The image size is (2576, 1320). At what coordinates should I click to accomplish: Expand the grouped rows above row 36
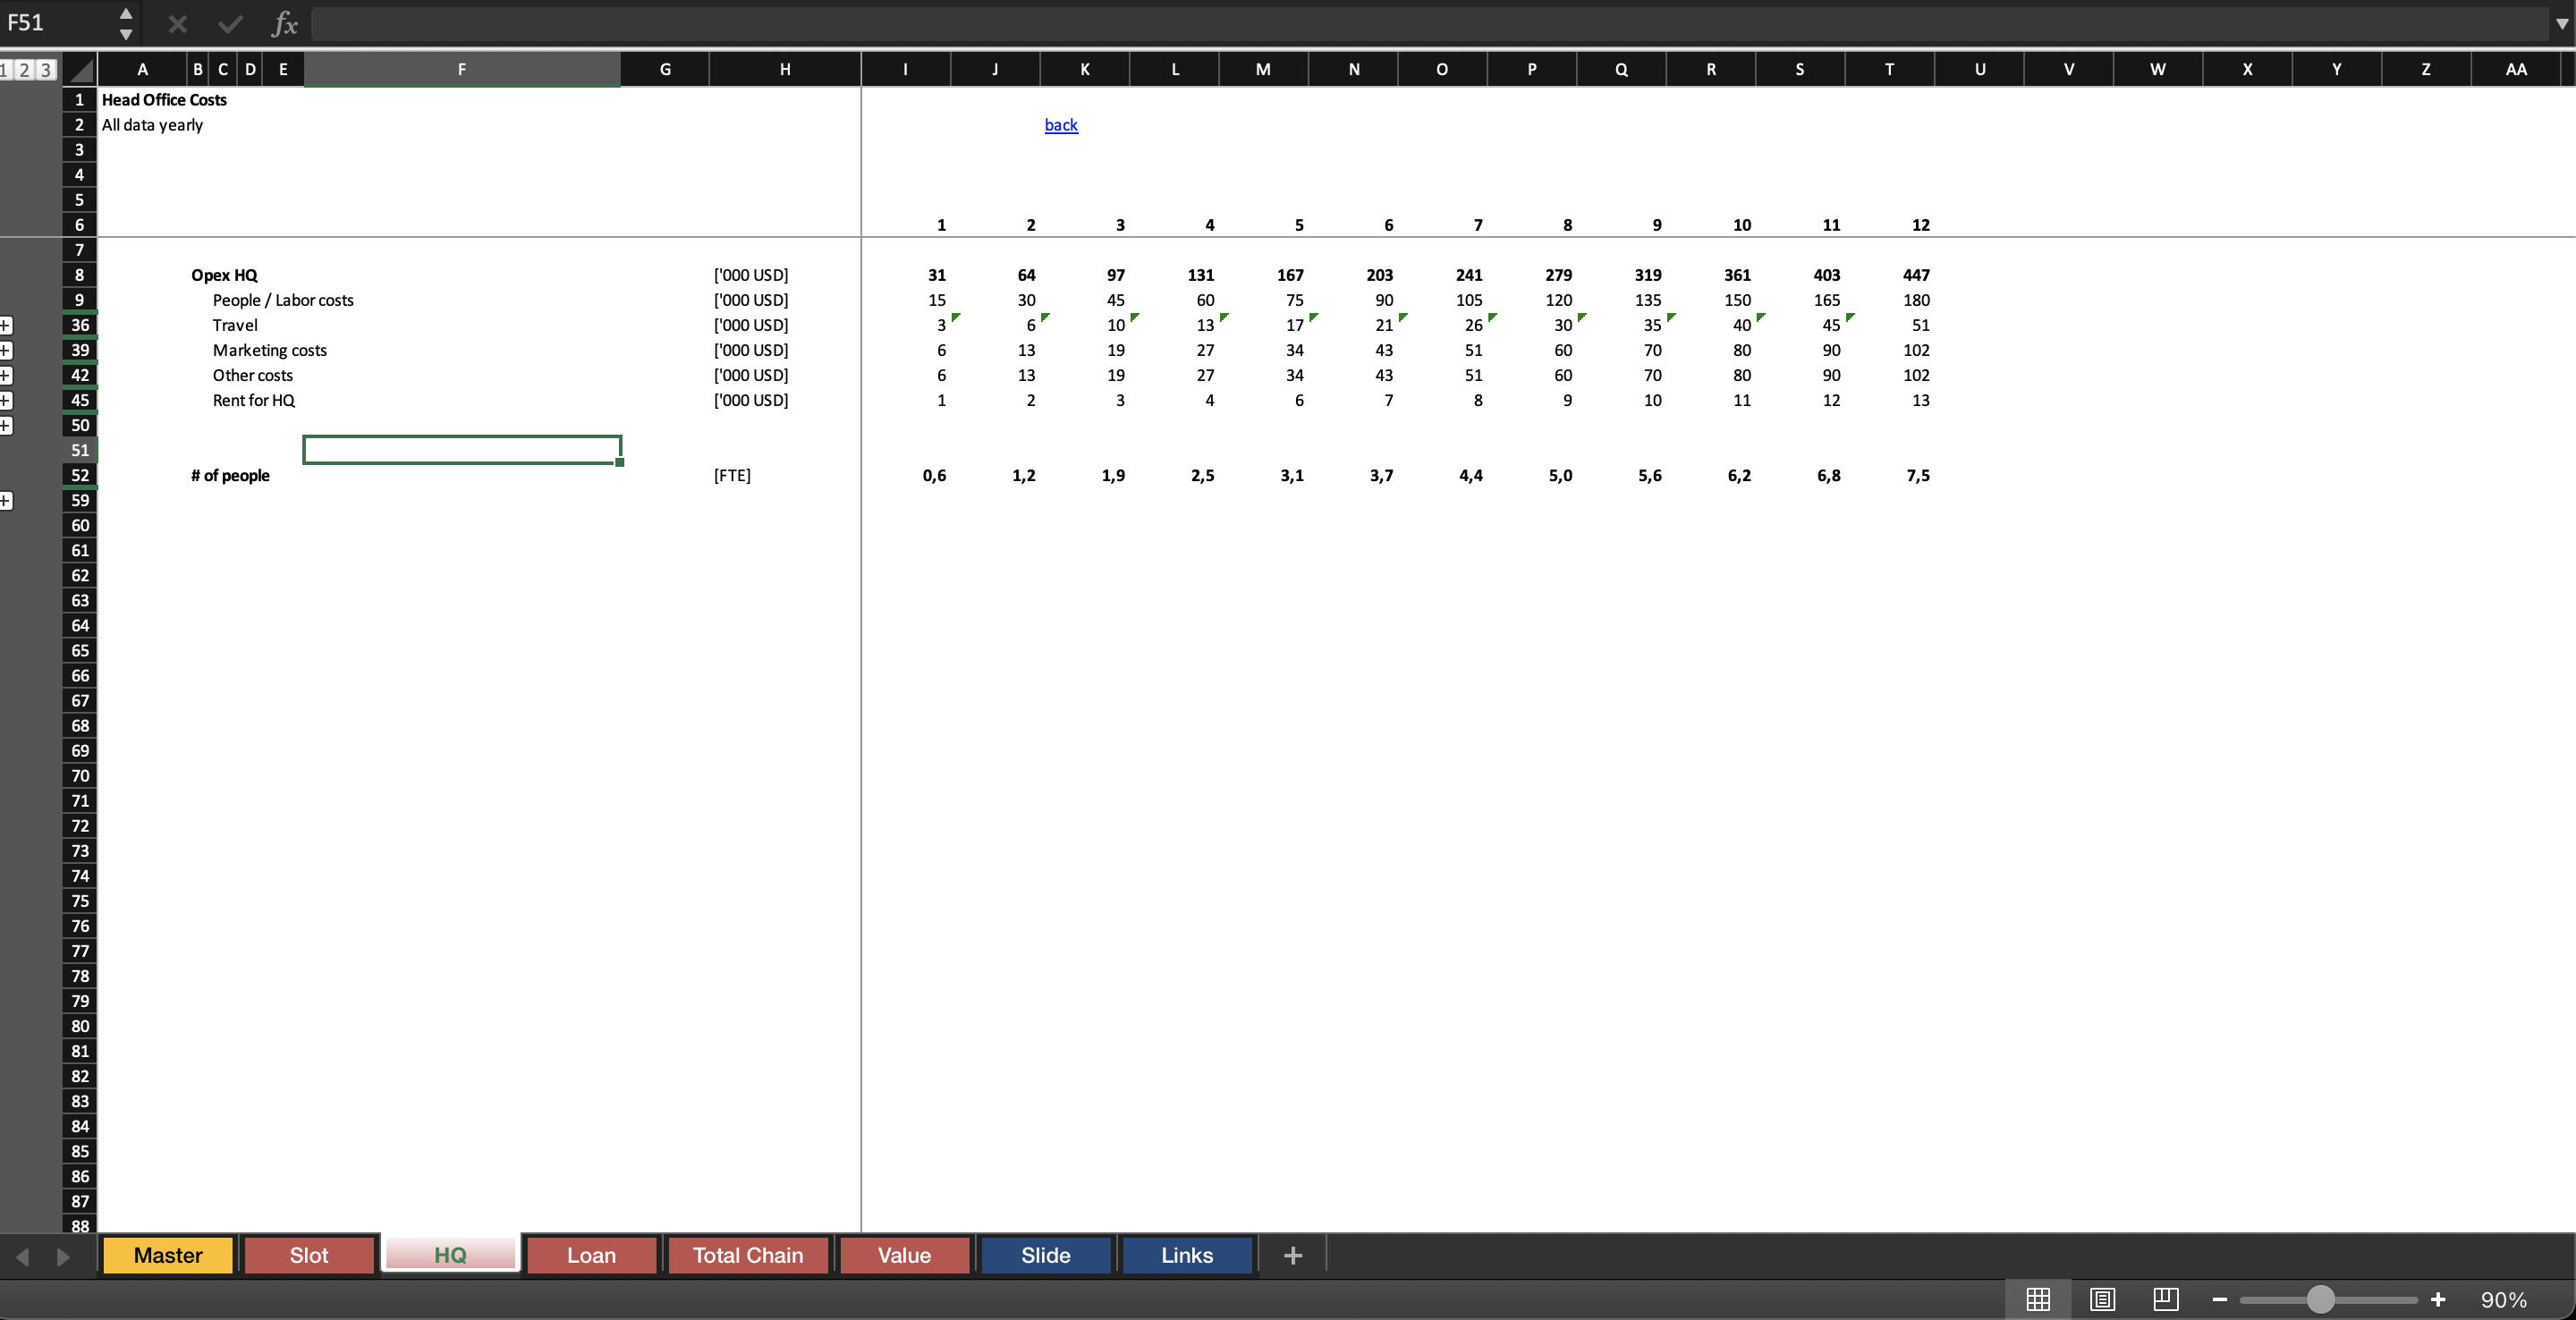click(x=6, y=325)
